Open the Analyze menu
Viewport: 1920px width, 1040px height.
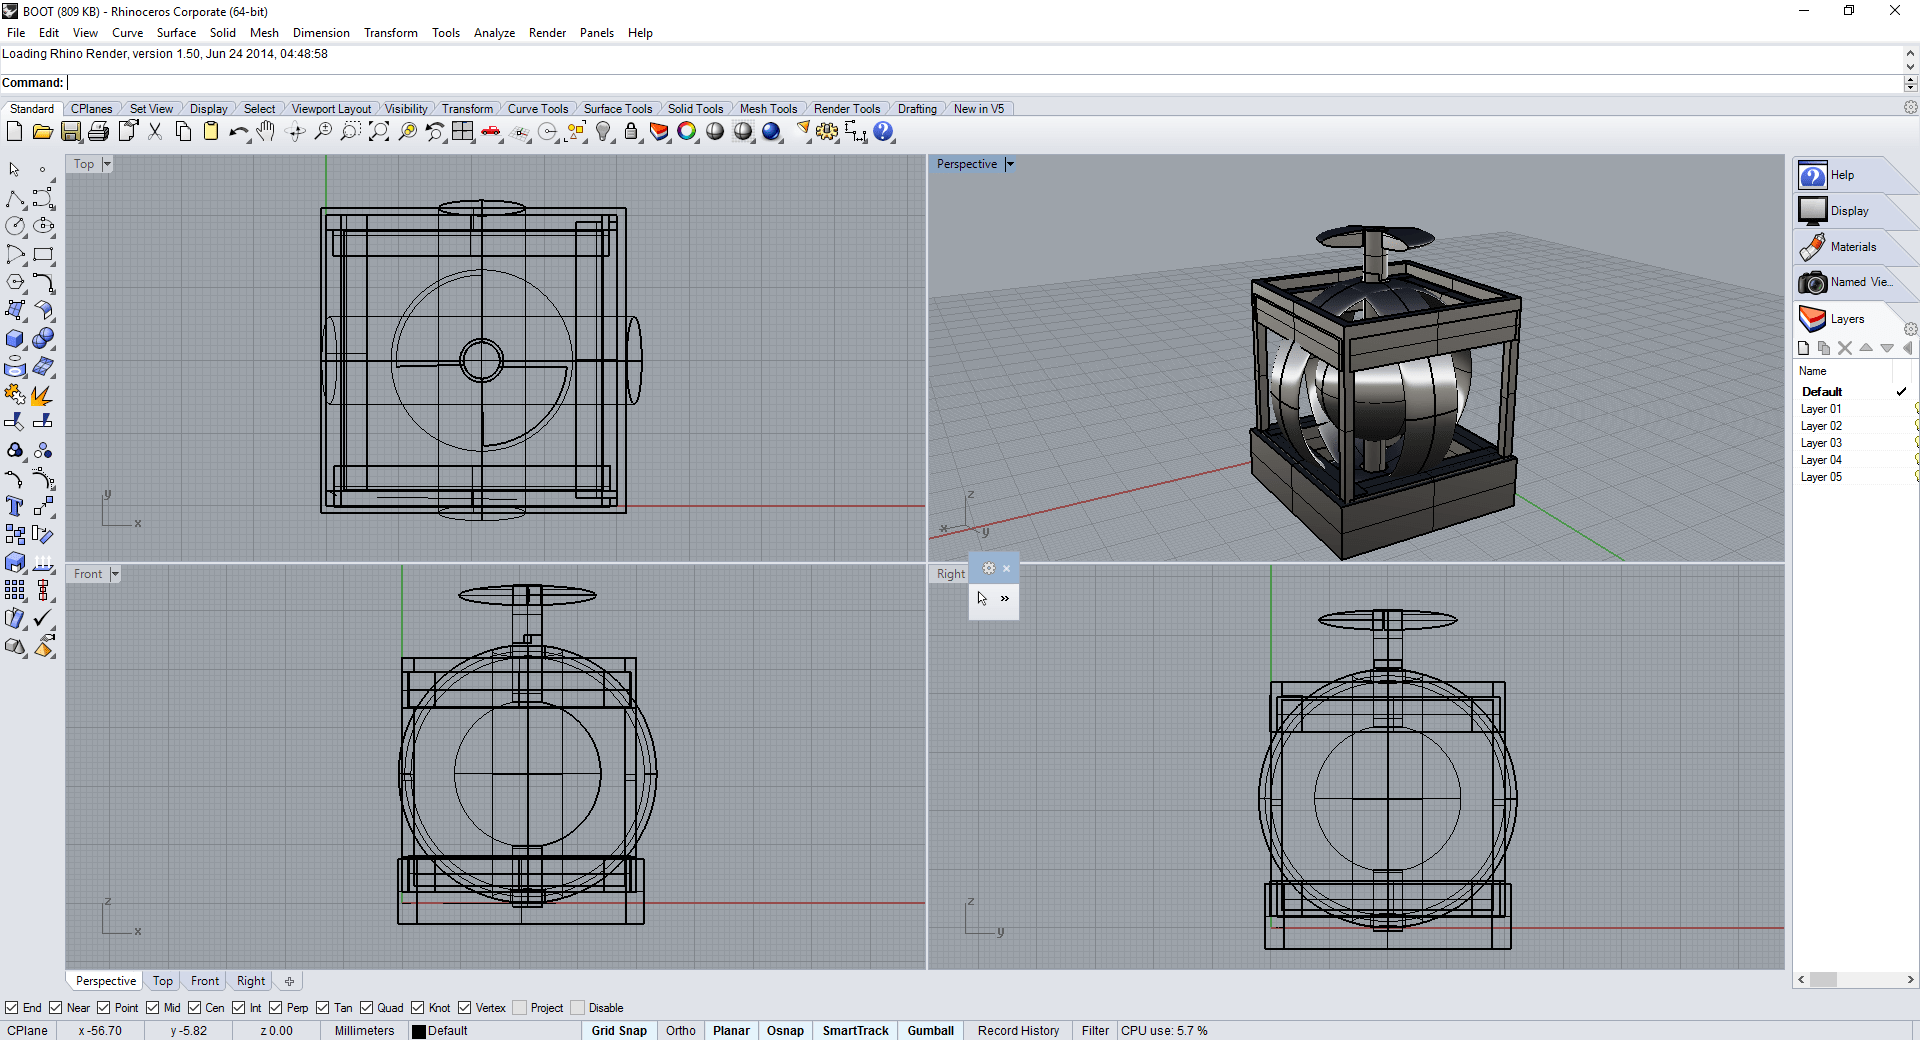pos(494,33)
